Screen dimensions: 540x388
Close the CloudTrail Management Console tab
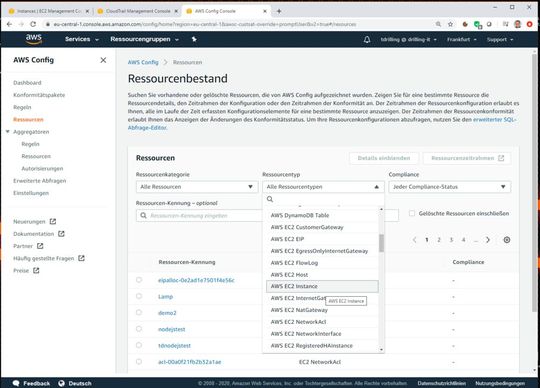pos(176,11)
